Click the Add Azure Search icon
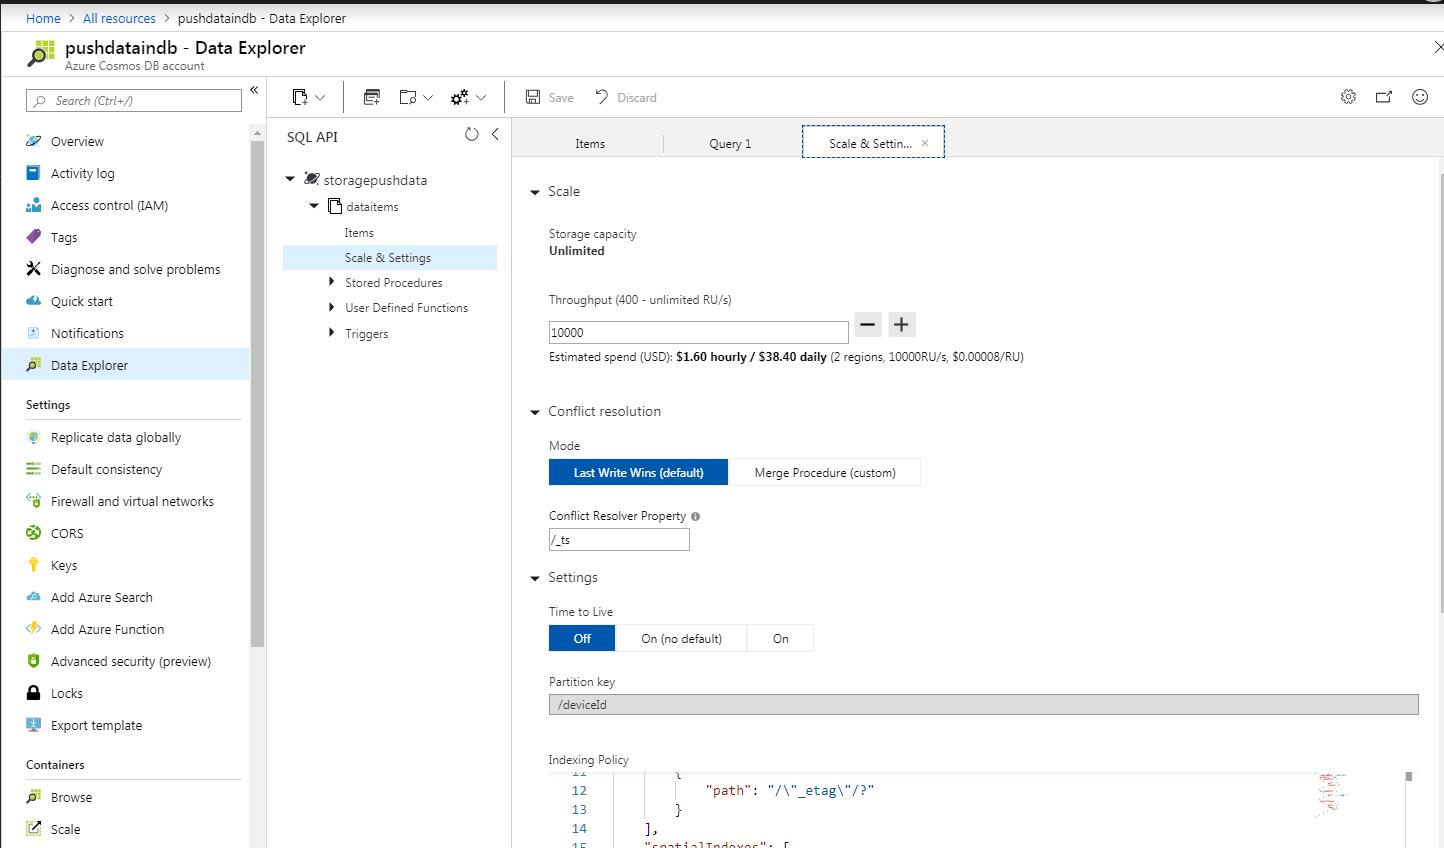The image size is (1444, 848). pos(34,597)
